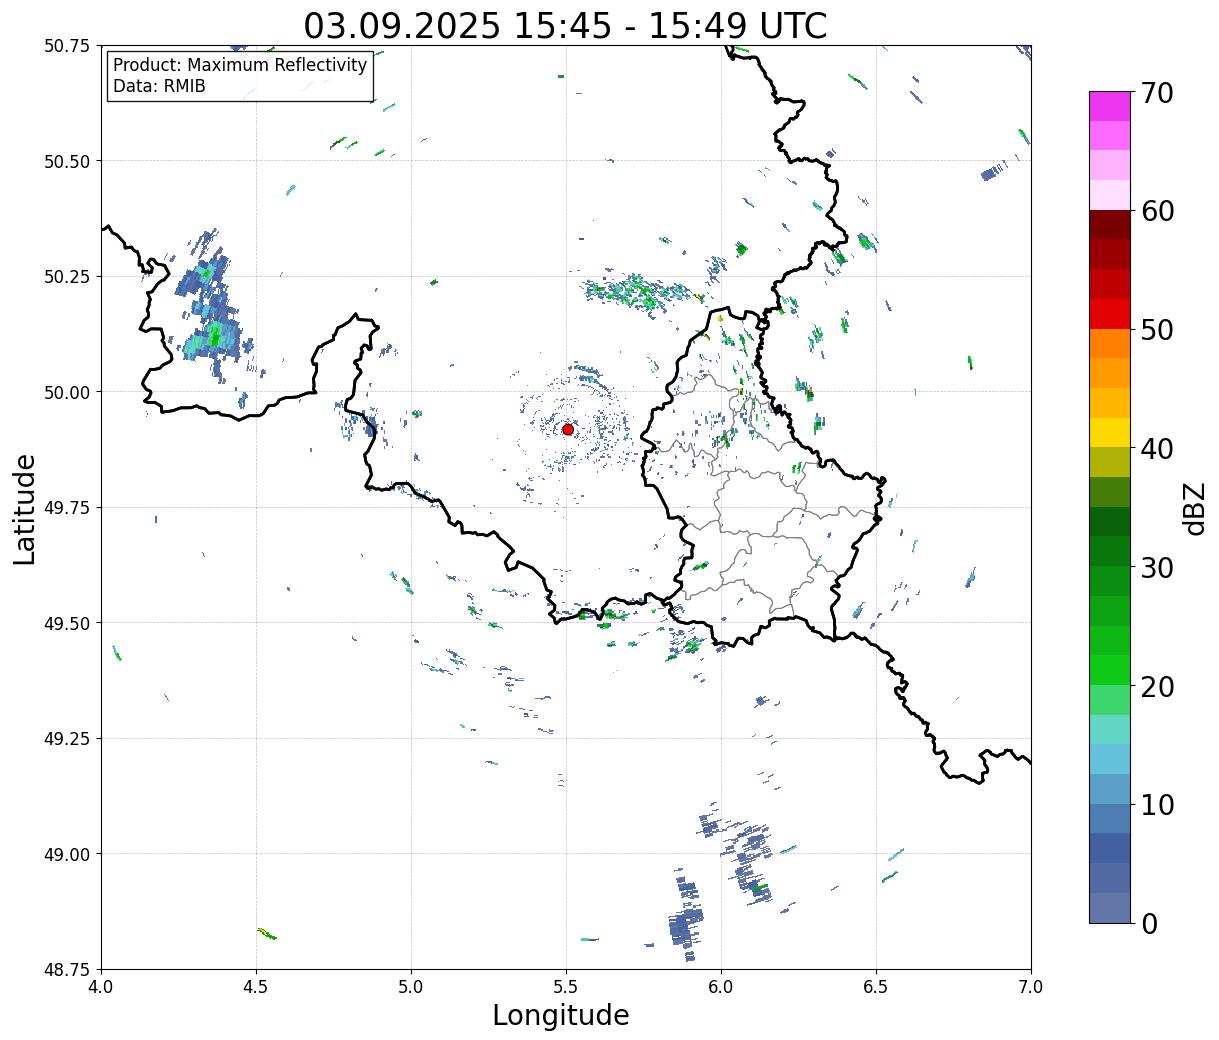Click the bright green colorbar swatch just above 20
Viewport: 1219px width, 1040px height.
(x=1110, y=669)
